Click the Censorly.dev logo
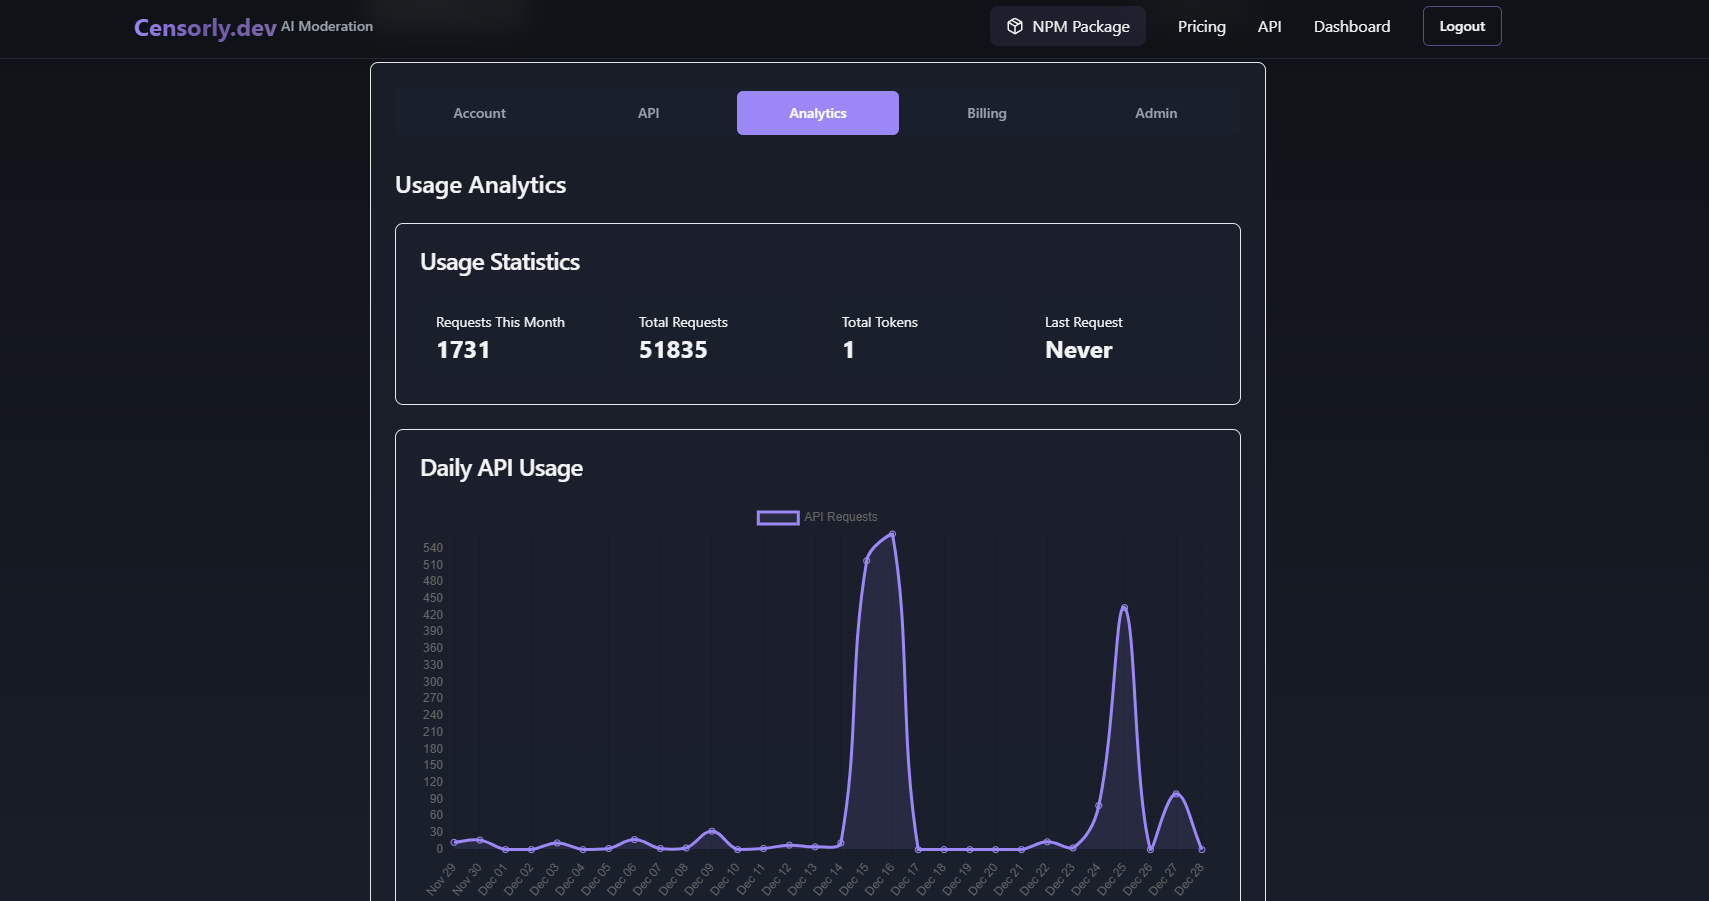Viewport: 1709px width, 901px height. point(205,28)
